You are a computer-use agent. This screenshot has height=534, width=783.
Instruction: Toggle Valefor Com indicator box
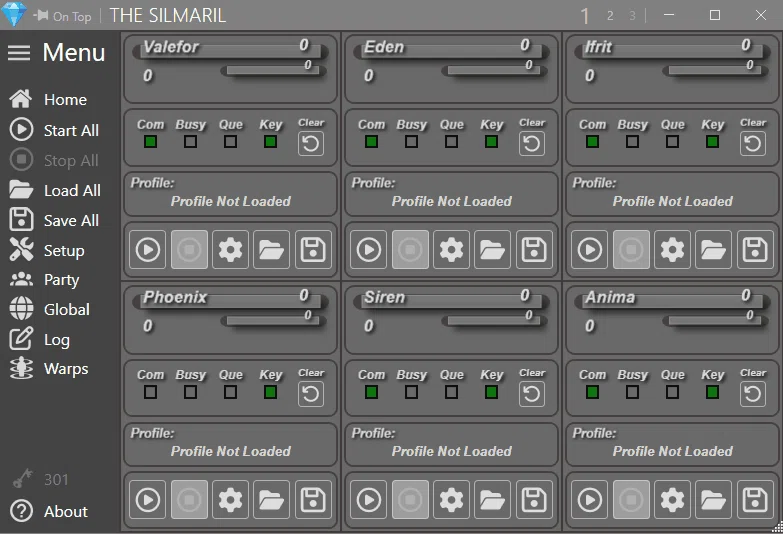coord(150,142)
